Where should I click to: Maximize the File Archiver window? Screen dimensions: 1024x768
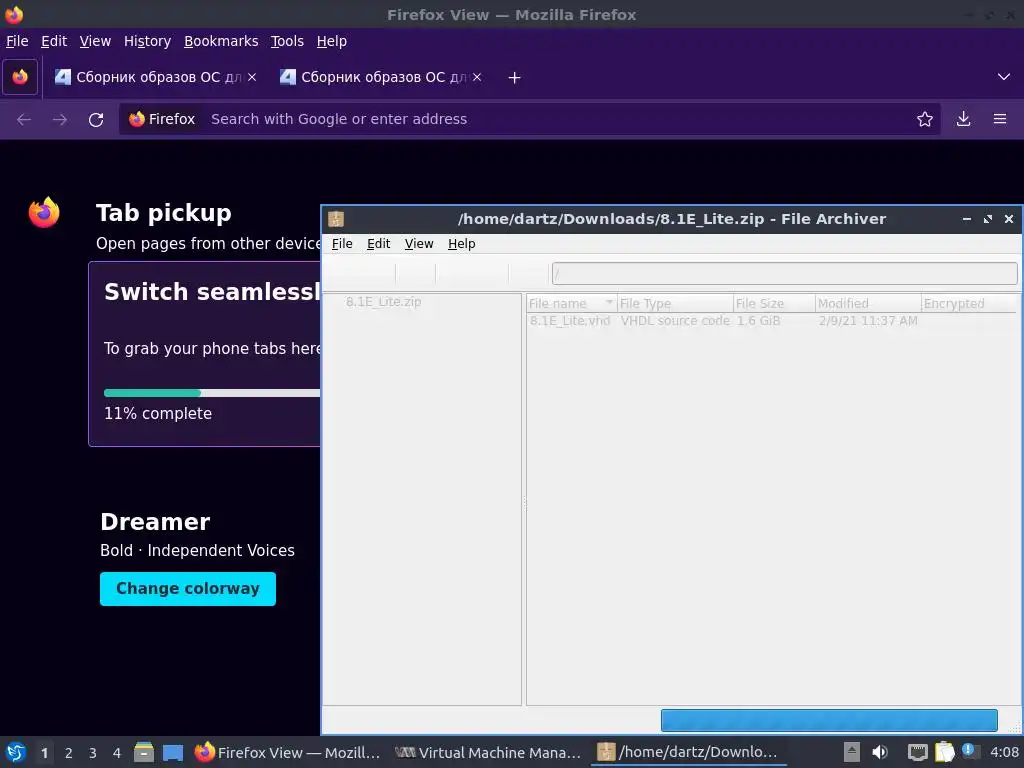tap(988, 219)
